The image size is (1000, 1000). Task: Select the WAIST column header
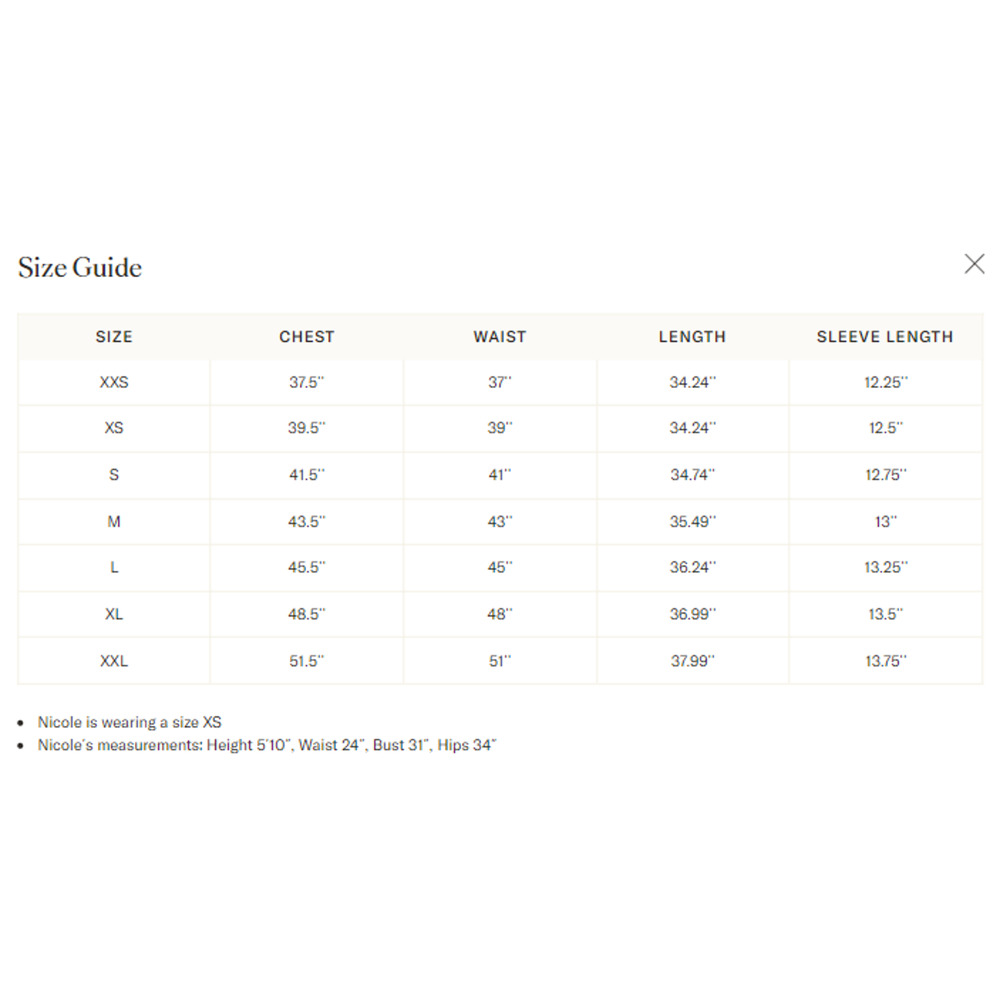pos(500,337)
